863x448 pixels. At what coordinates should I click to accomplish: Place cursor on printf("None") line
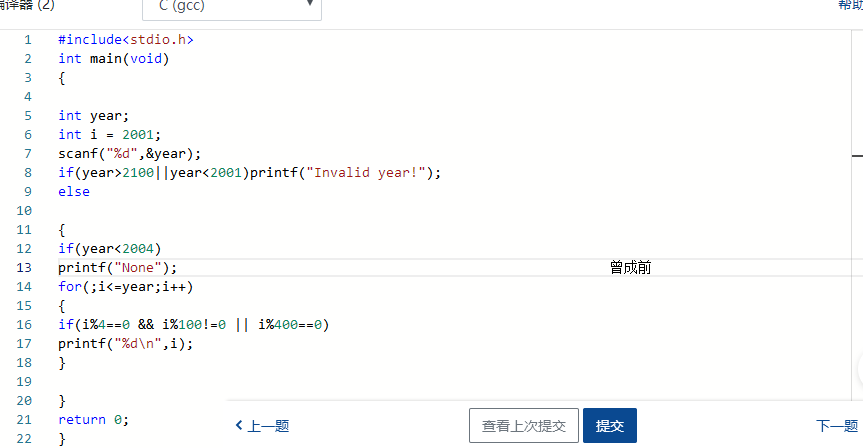click(x=117, y=267)
